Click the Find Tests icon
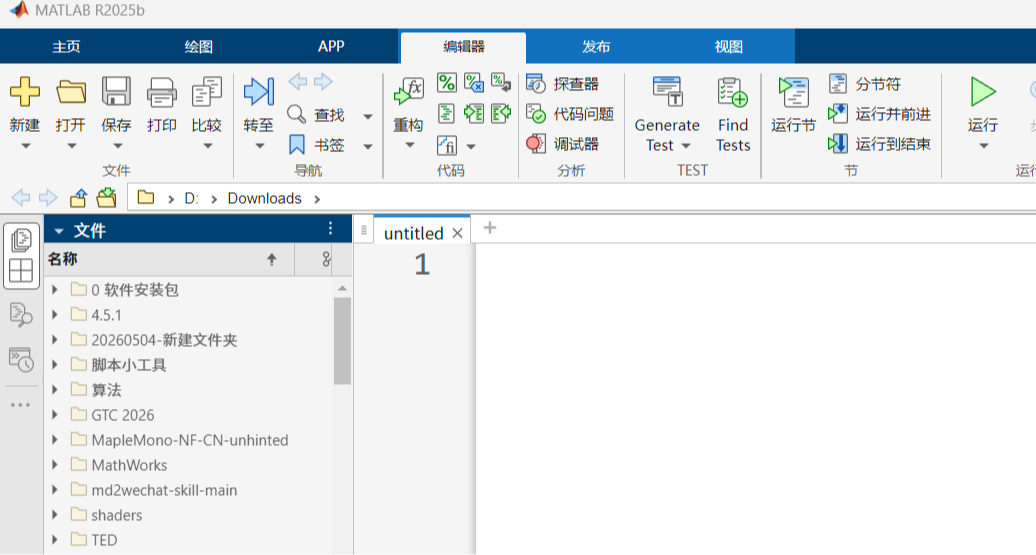The width and height of the screenshot is (1036, 555). 733,92
